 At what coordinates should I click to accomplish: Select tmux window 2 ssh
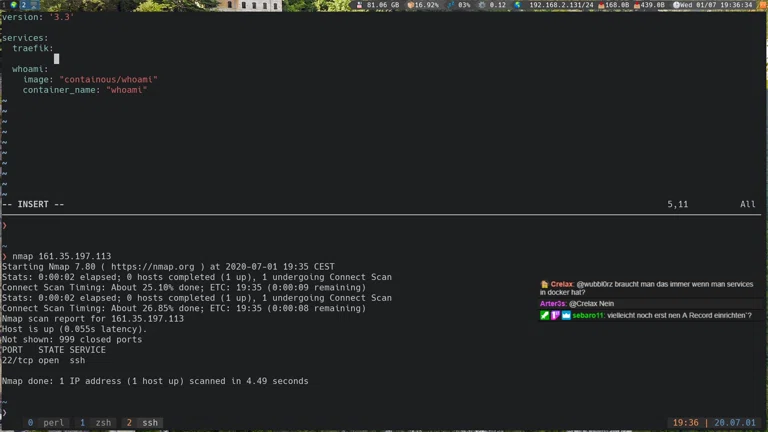pos(143,423)
